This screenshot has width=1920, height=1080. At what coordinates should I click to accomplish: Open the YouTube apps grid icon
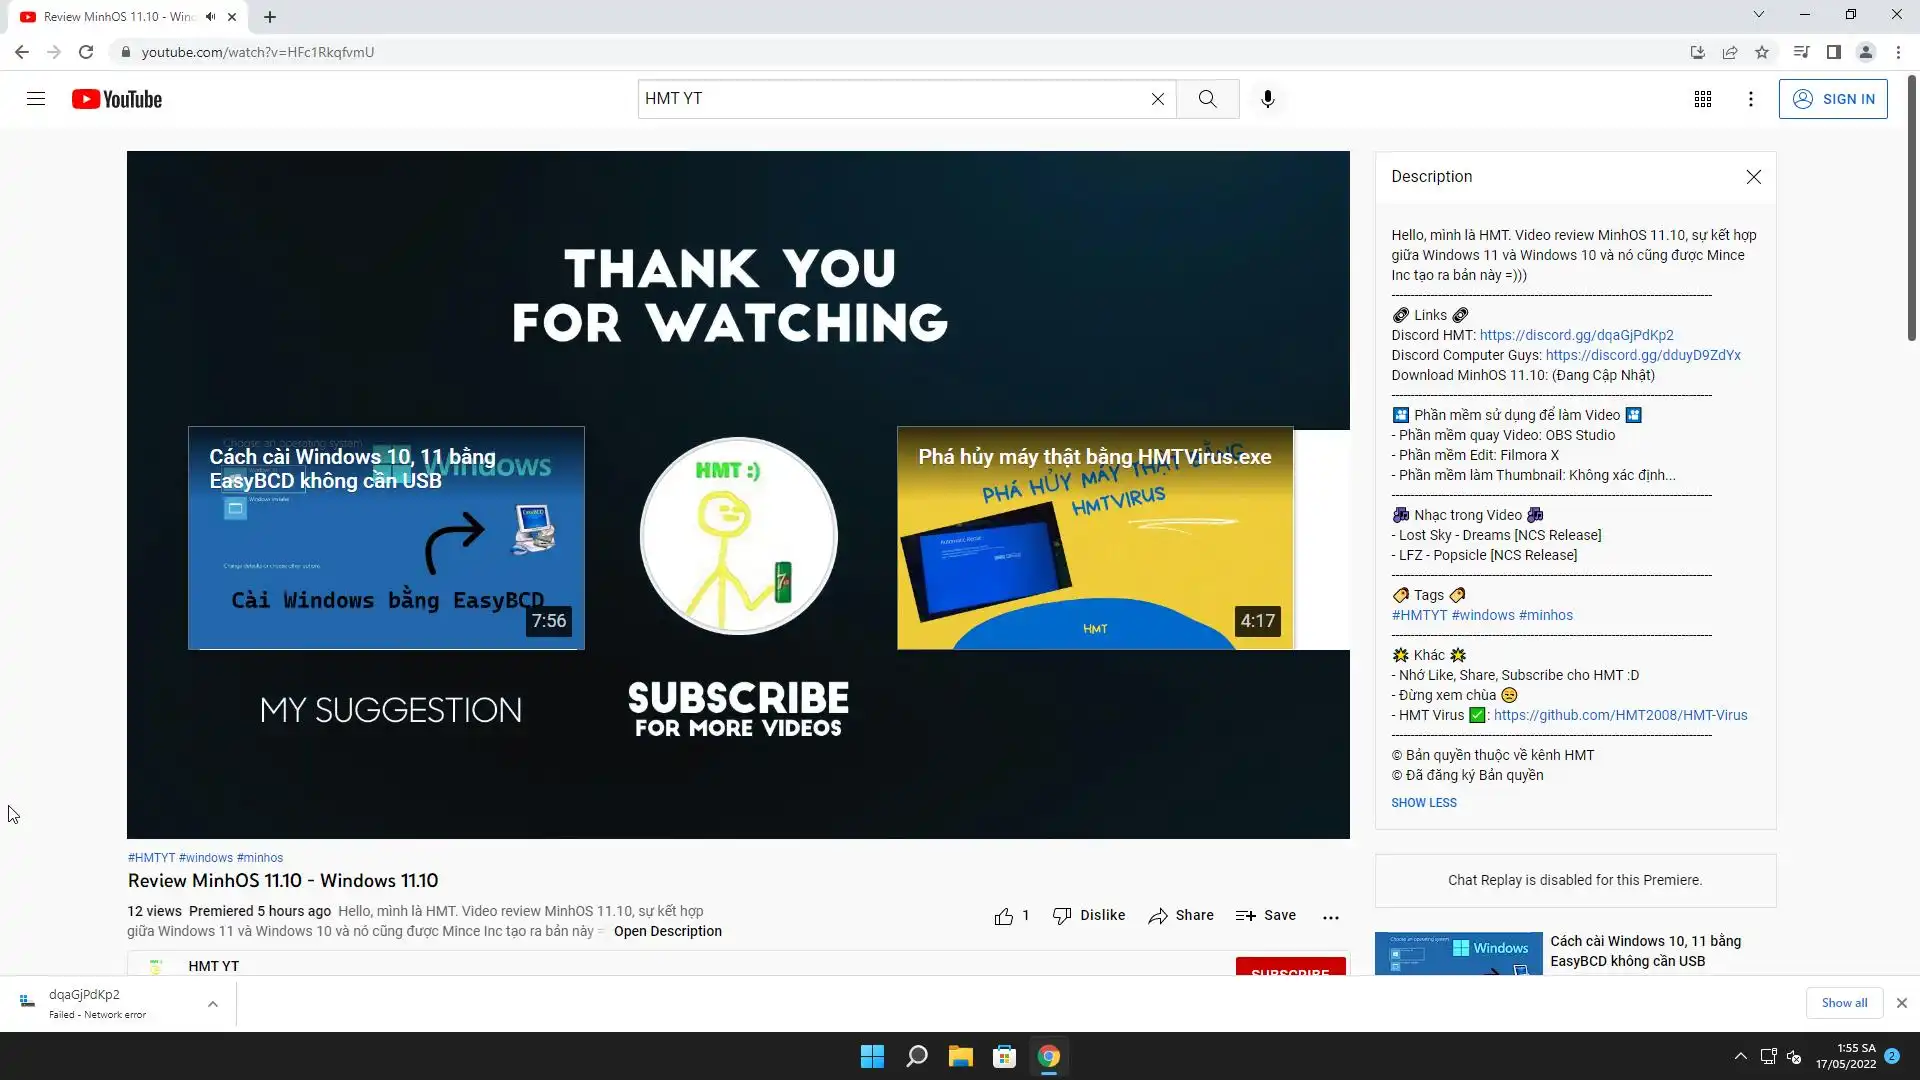pyautogui.click(x=1702, y=99)
